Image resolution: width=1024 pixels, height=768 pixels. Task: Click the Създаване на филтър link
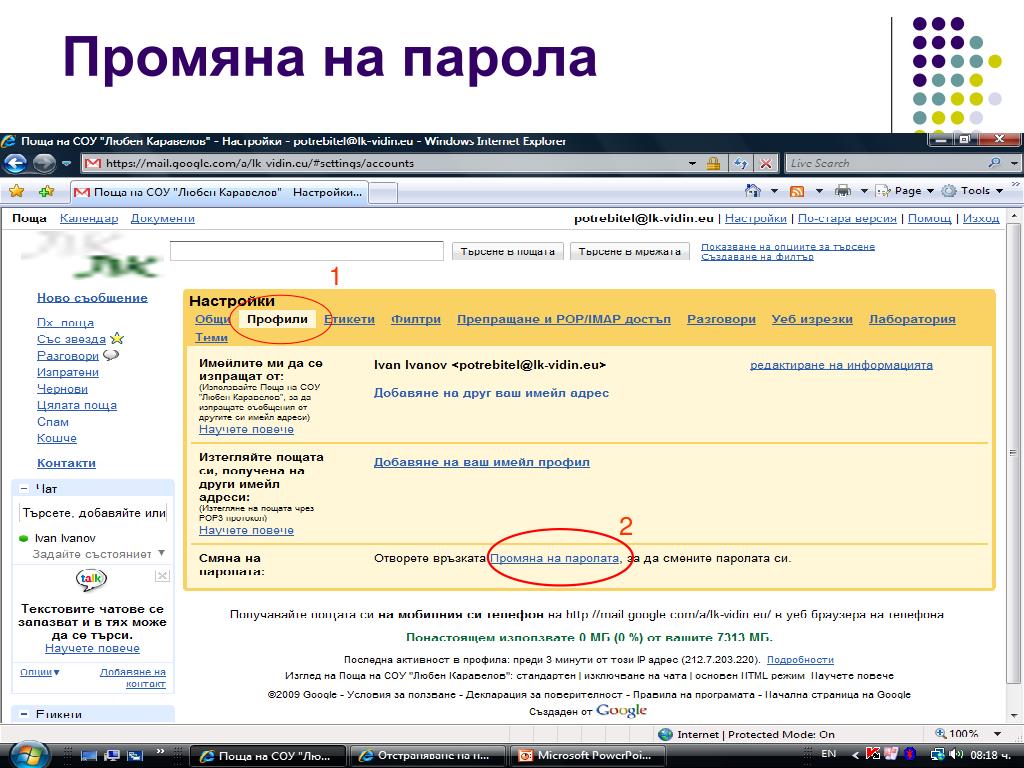(758, 257)
